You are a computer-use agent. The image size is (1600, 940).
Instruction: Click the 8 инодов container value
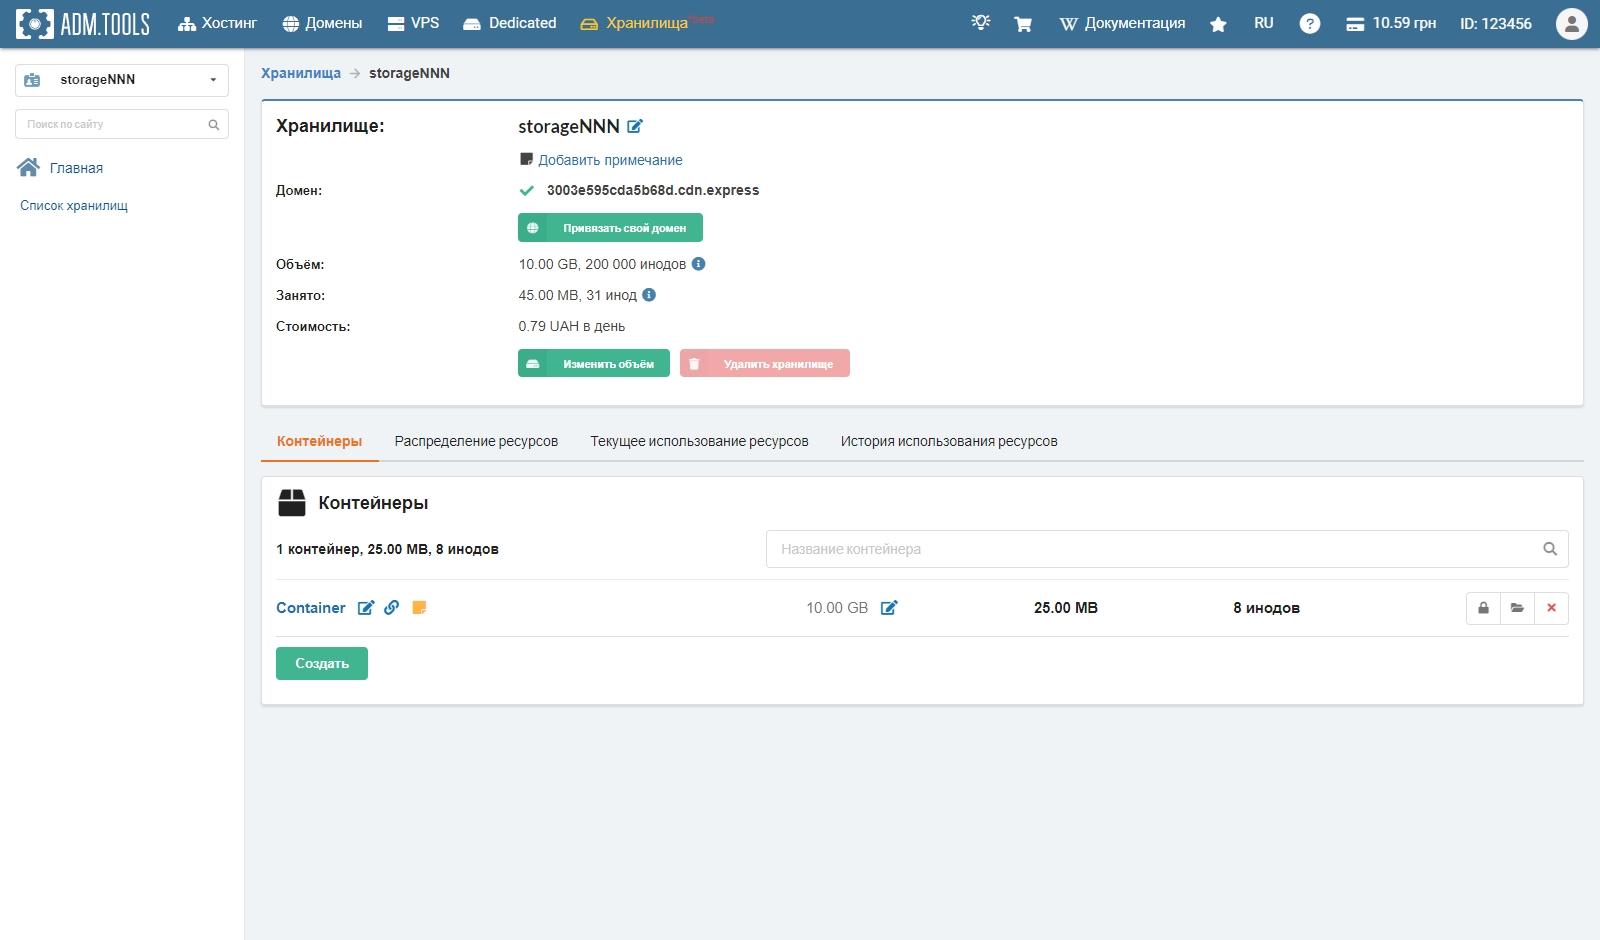pos(1266,608)
